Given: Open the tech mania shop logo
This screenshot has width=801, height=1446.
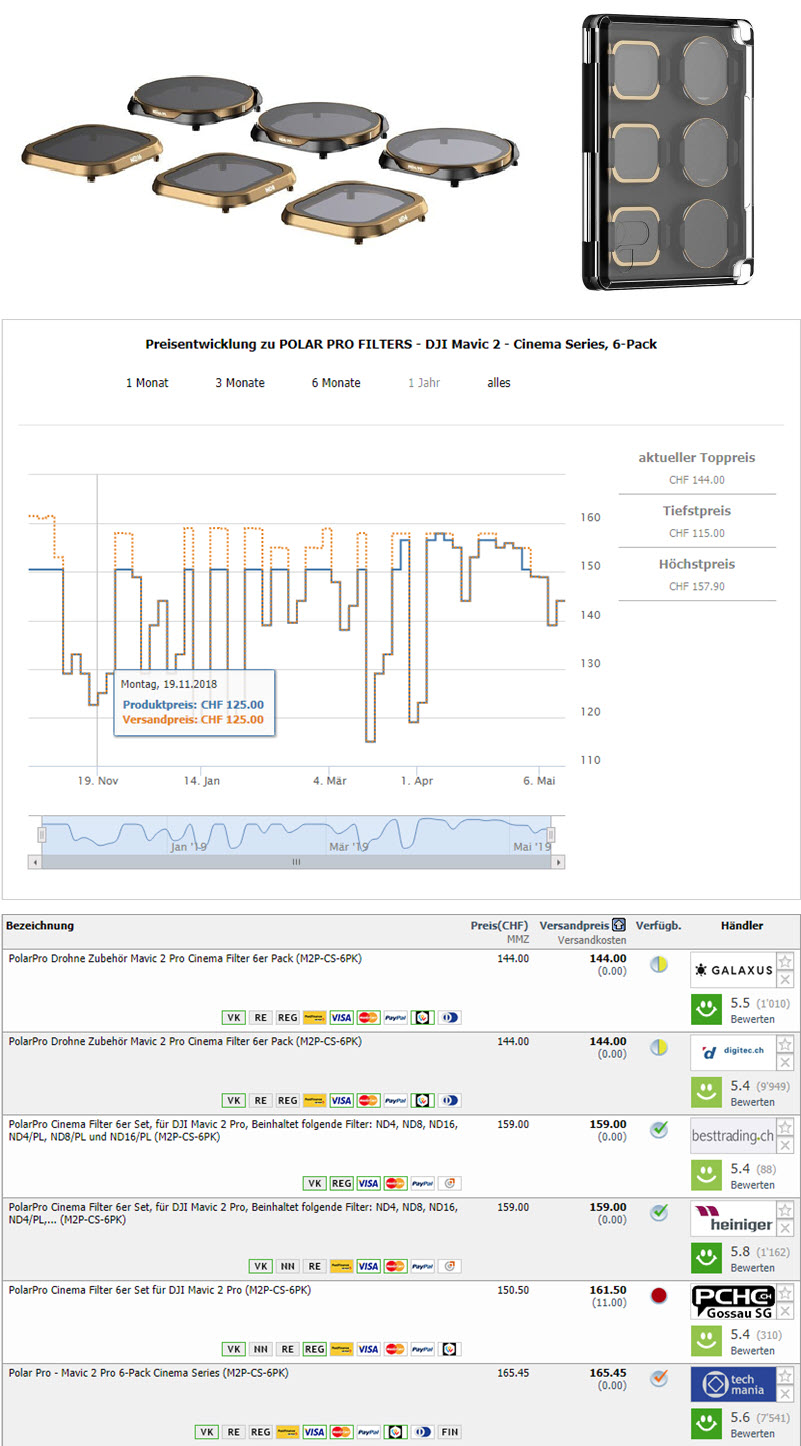Looking at the screenshot, I should coord(732,1385).
